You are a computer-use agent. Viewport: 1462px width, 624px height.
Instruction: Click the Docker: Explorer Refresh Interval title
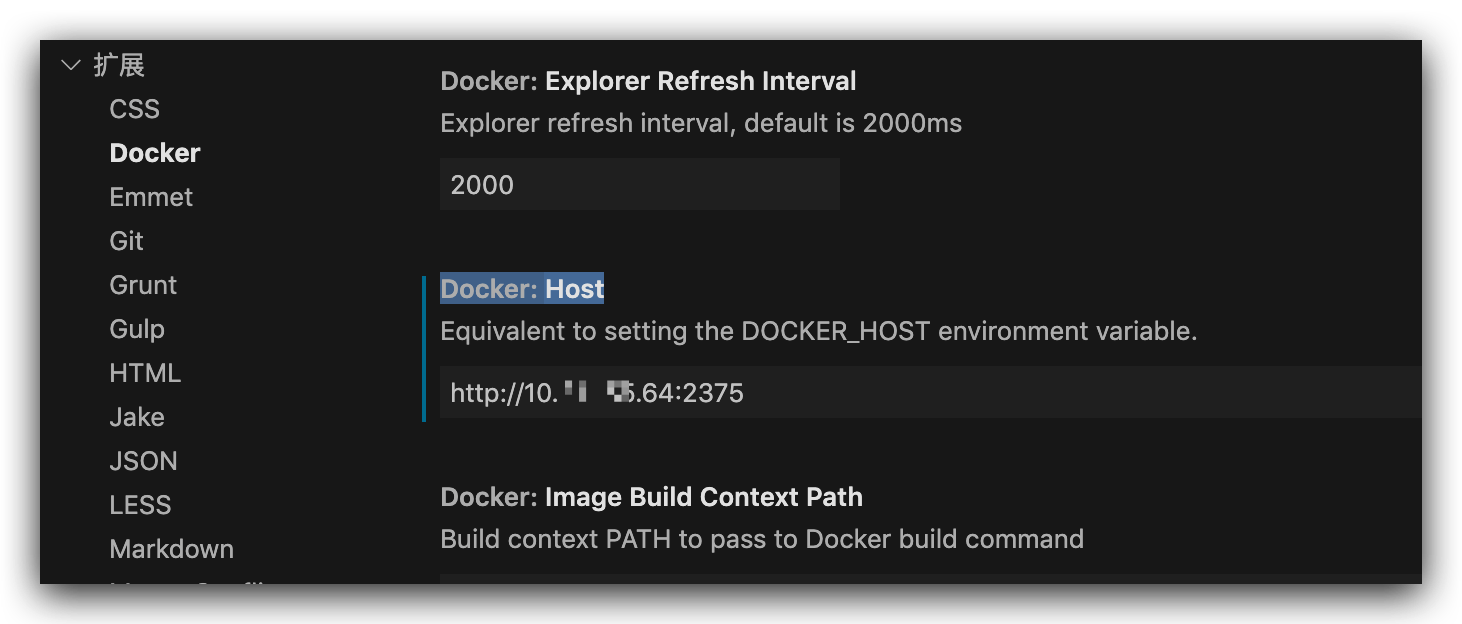pyautogui.click(x=648, y=81)
